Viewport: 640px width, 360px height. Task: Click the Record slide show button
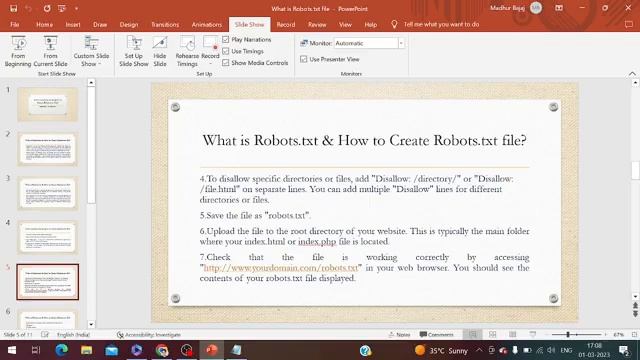click(210, 51)
